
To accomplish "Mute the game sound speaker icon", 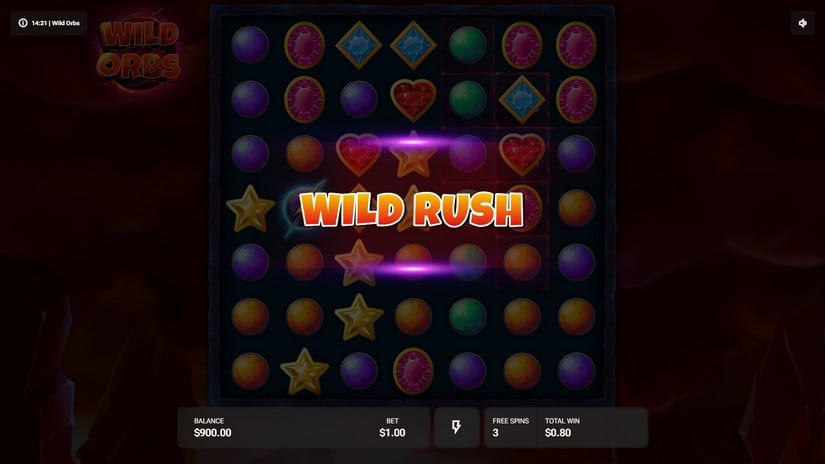I will pos(802,23).
